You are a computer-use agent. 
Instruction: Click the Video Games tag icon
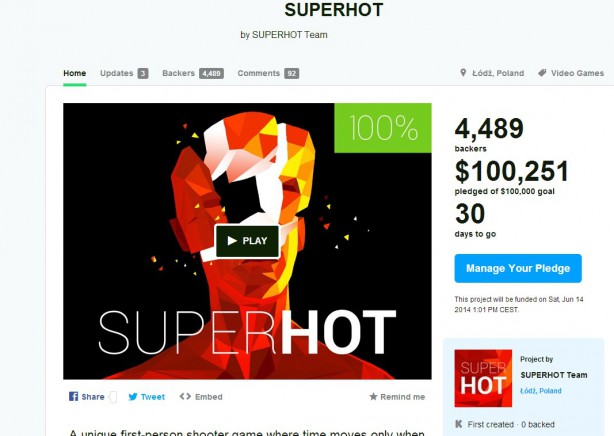(x=542, y=73)
